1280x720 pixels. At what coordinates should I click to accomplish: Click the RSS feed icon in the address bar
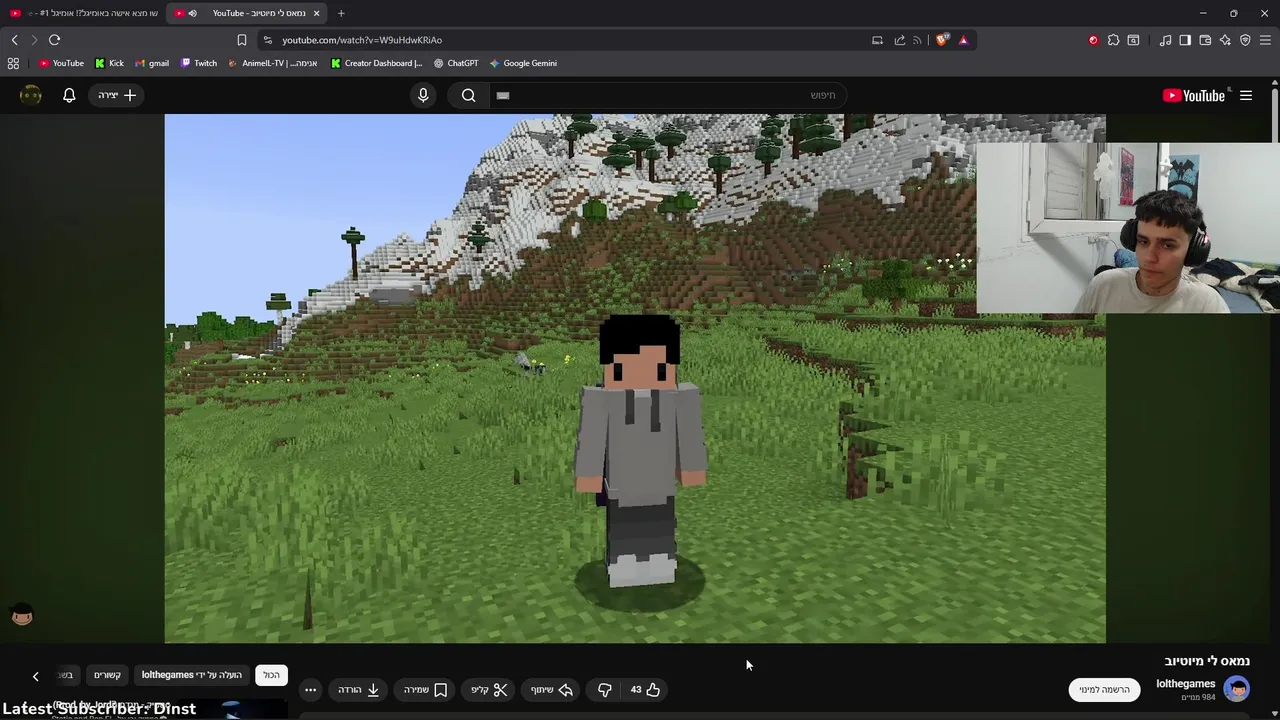click(917, 40)
